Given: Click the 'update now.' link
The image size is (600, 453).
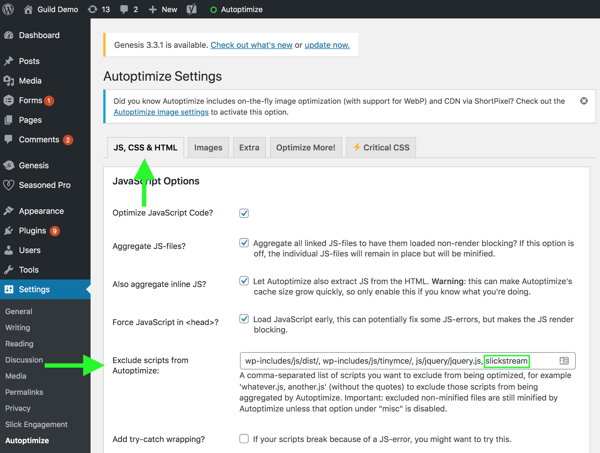Looking at the screenshot, I should coord(327,45).
